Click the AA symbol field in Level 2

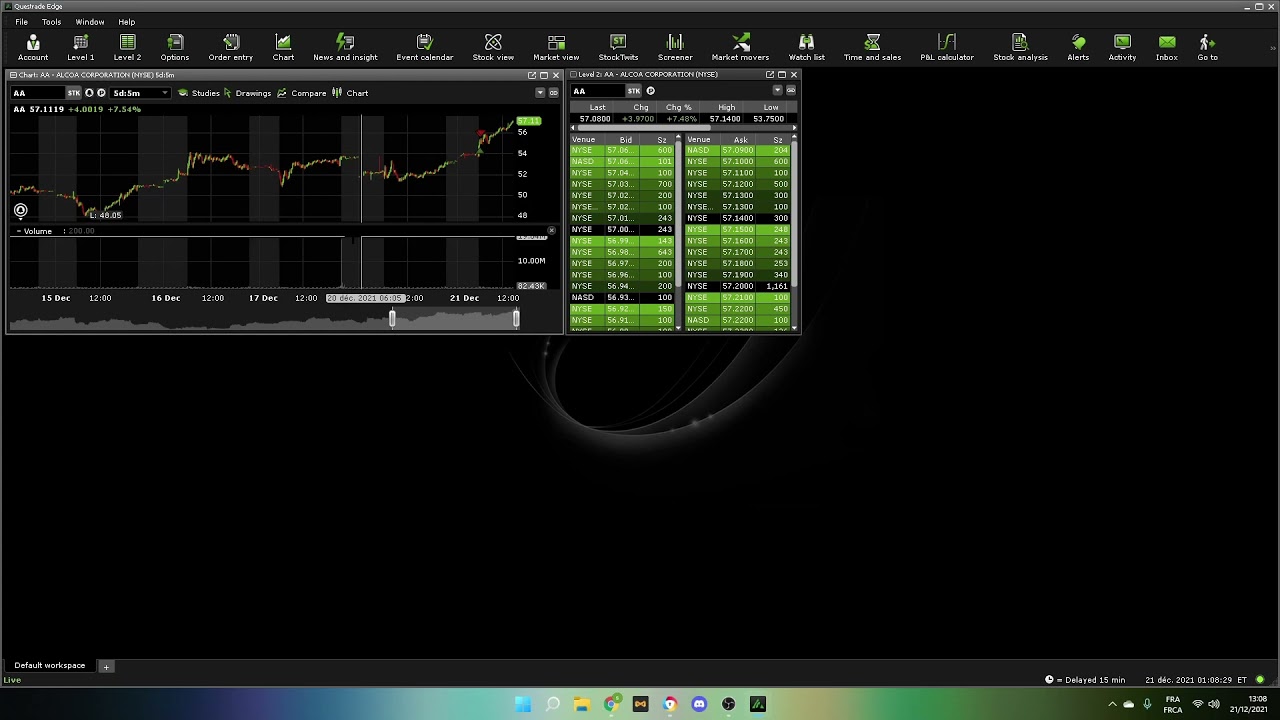598,91
